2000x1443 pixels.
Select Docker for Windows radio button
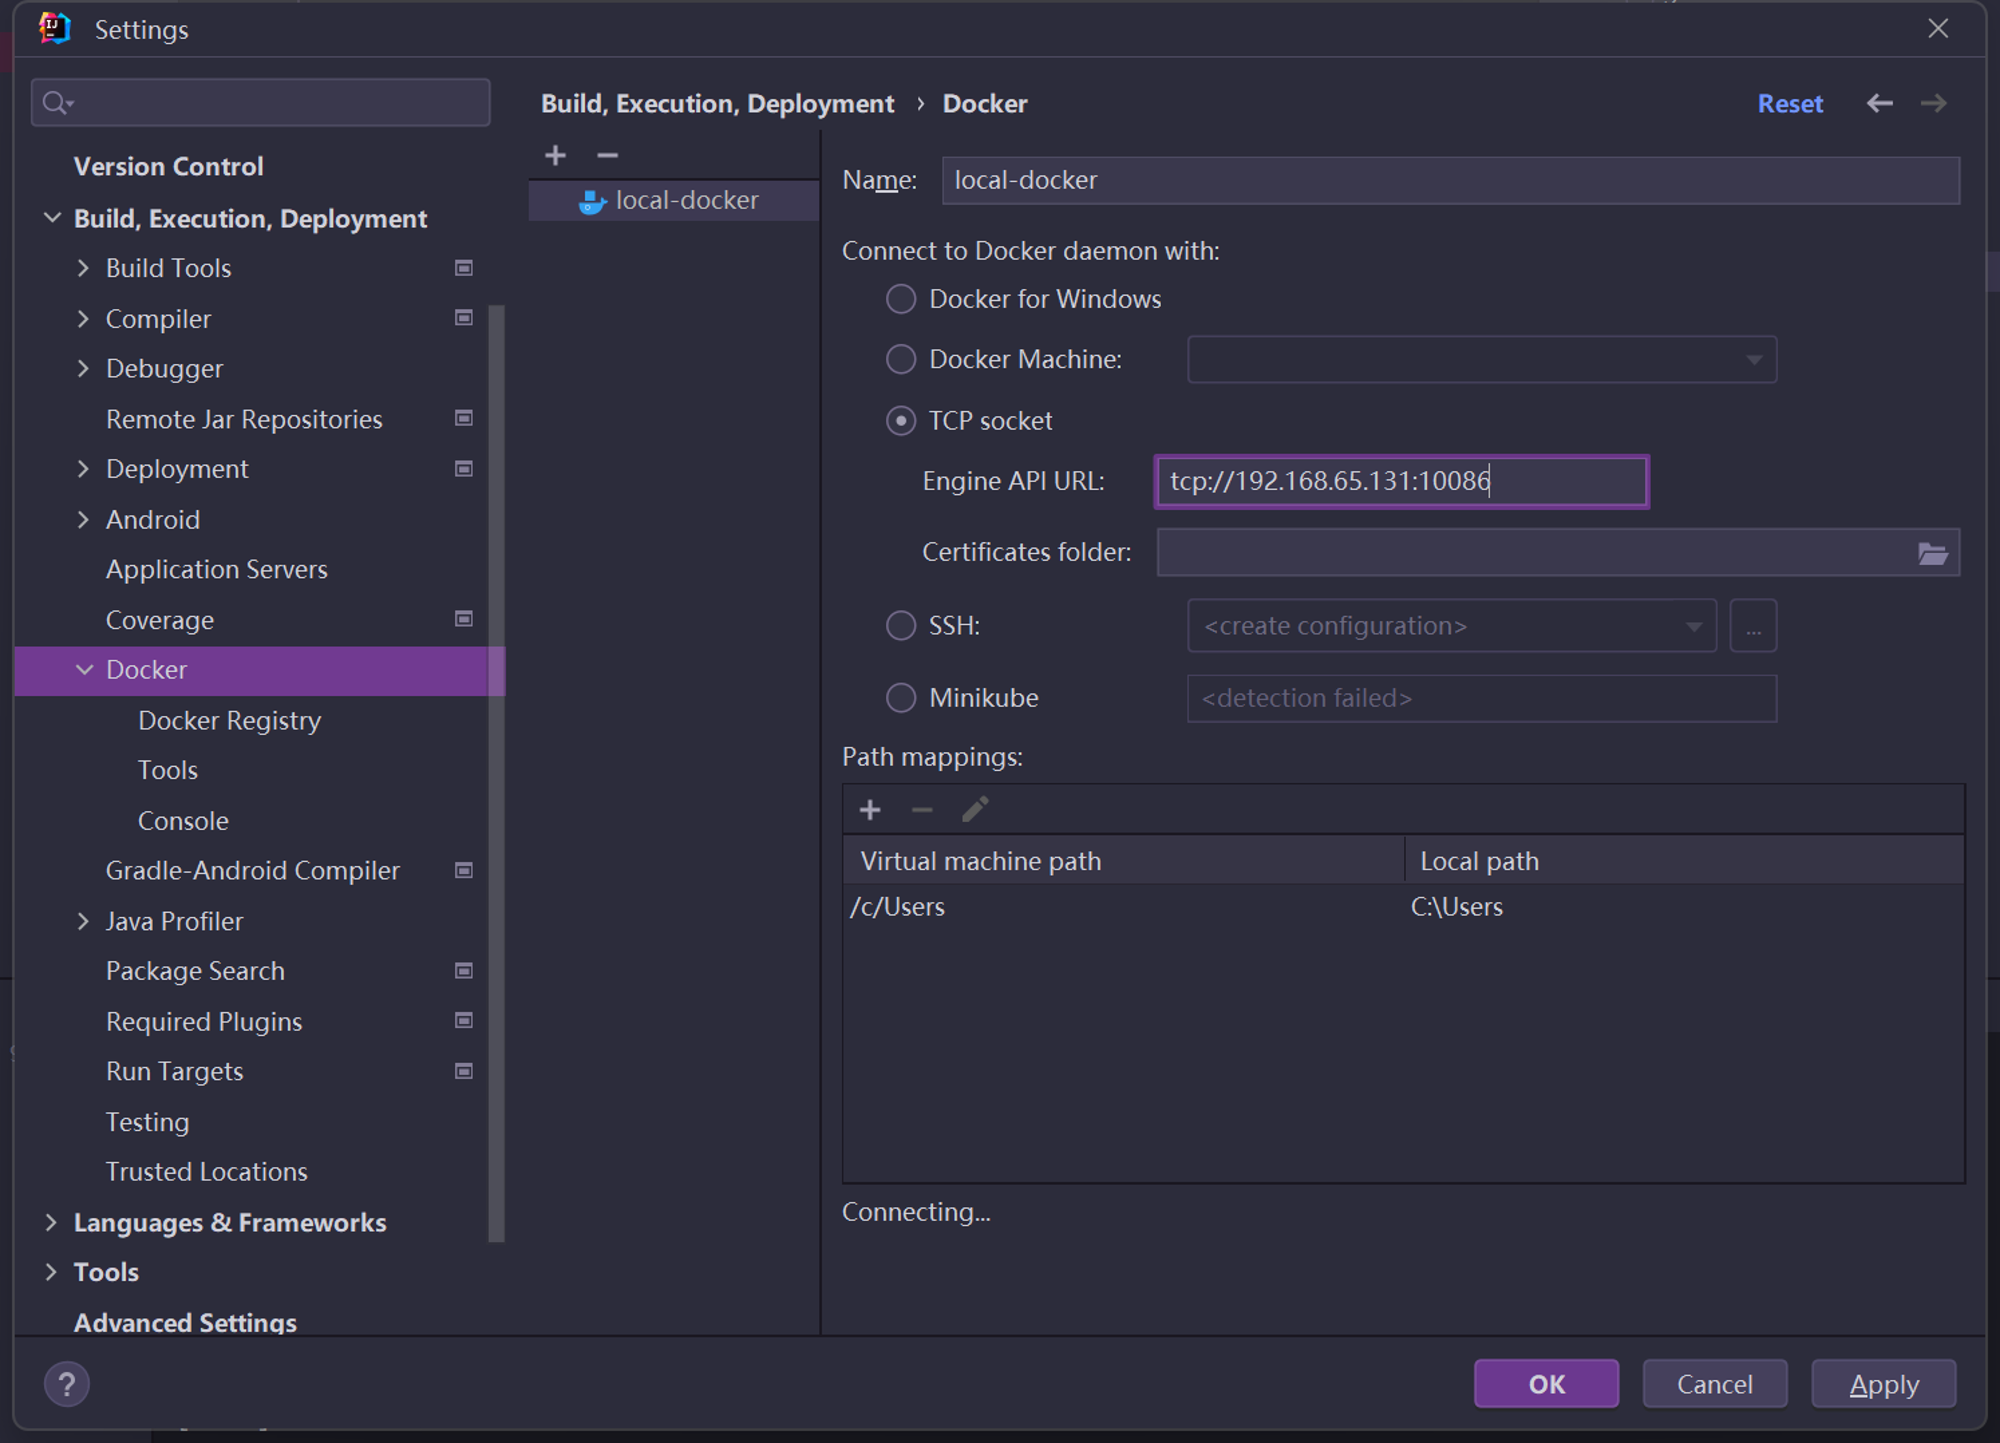click(x=901, y=299)
